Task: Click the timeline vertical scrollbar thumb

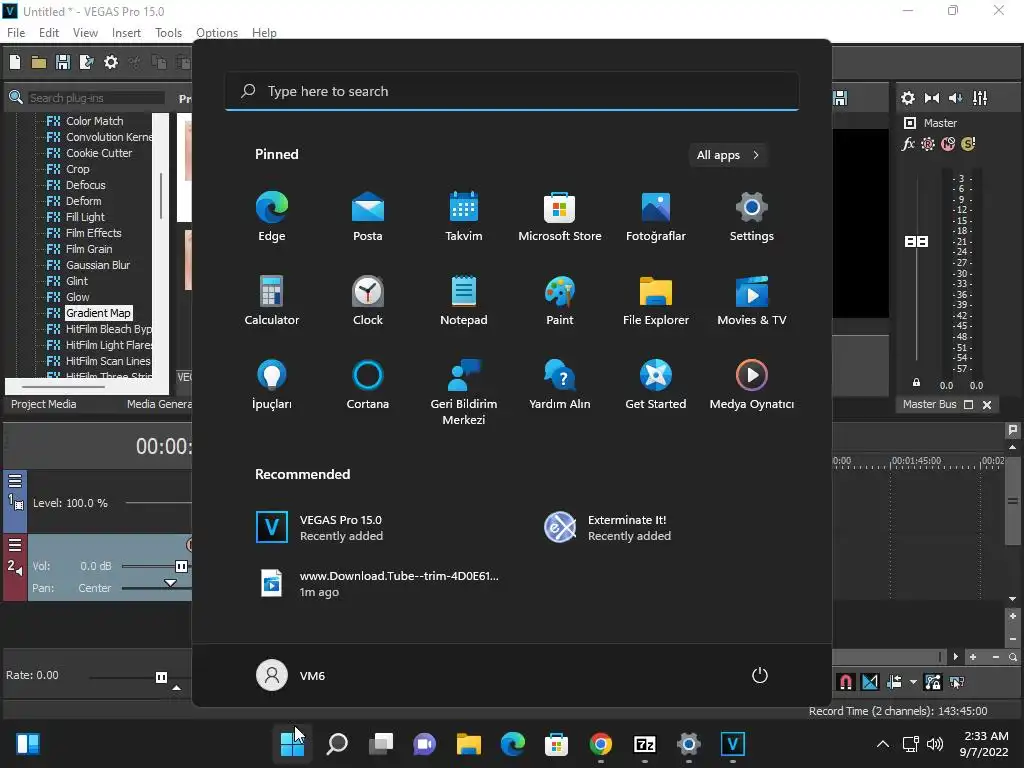Action: point(1012,502)
